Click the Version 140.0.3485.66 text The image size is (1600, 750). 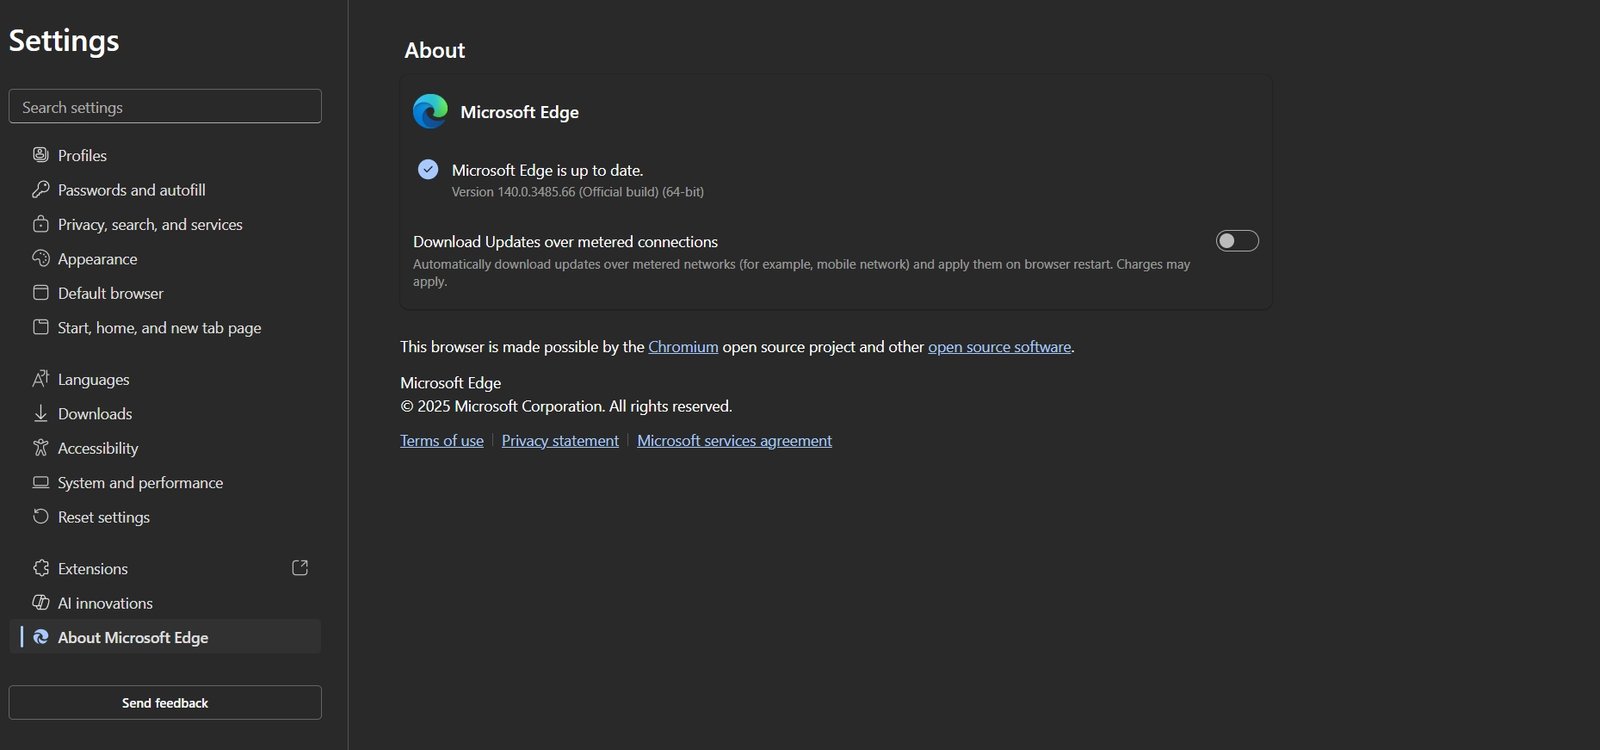point(578,192)
